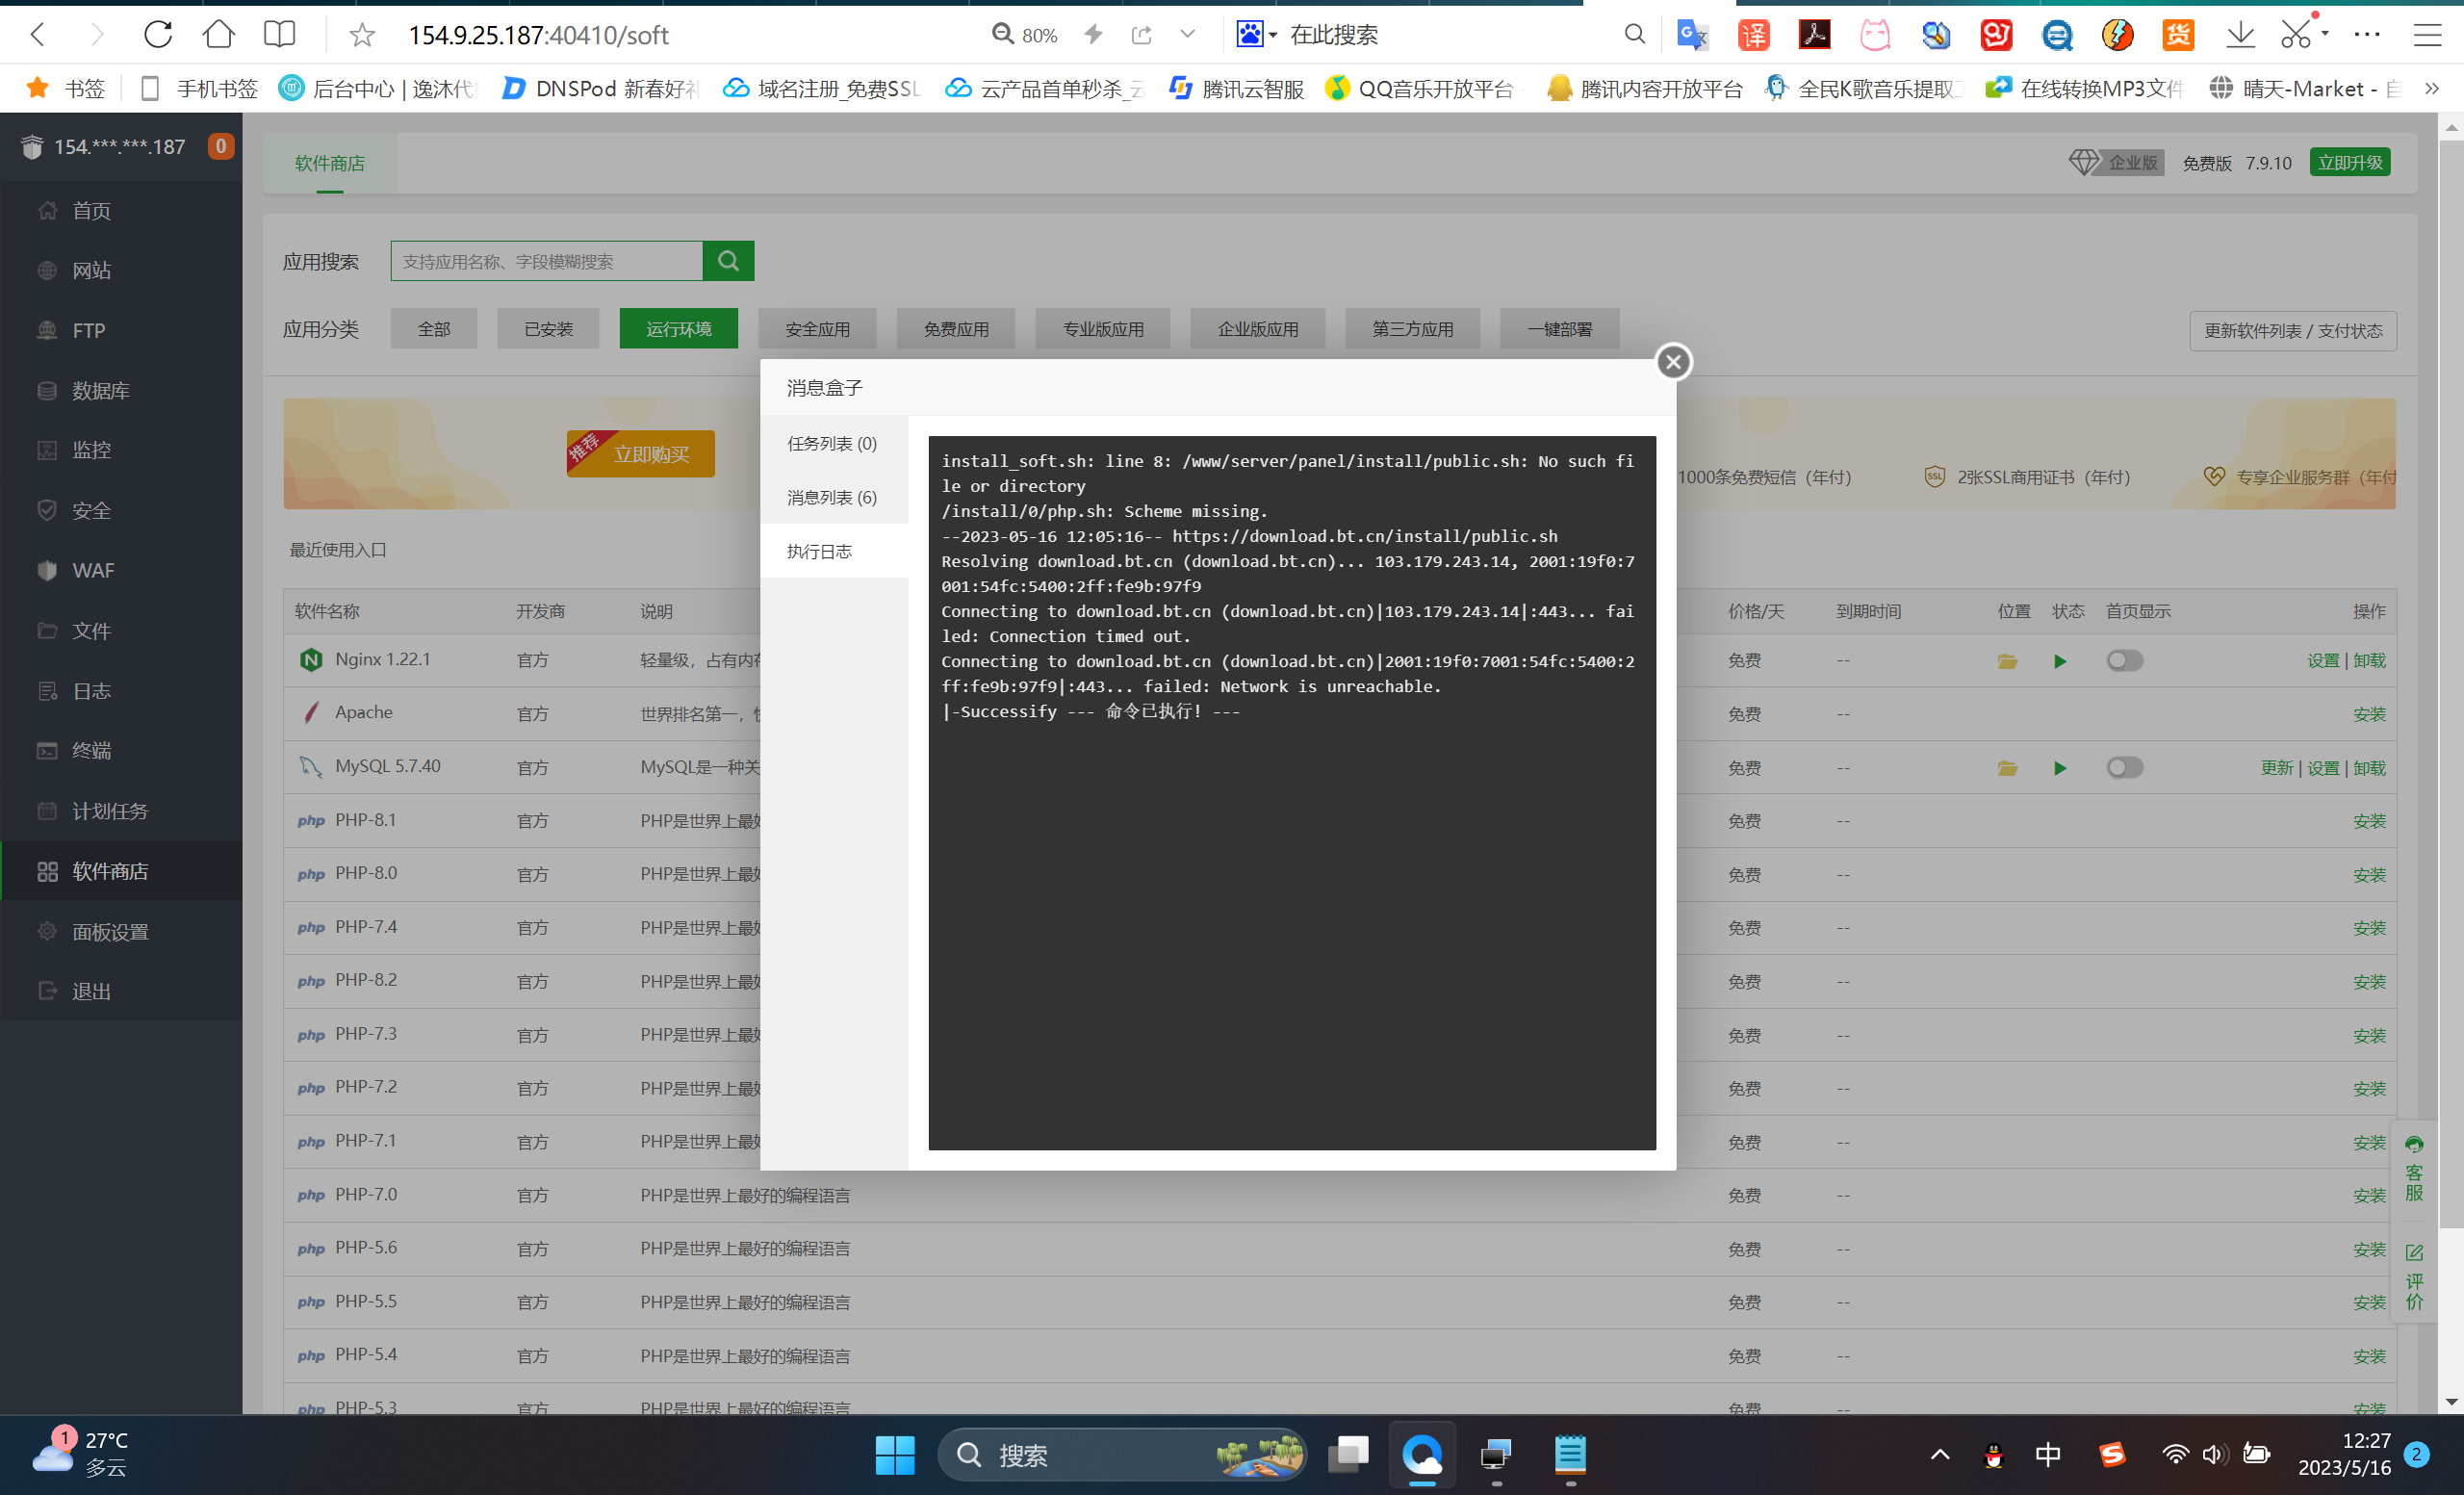The image size is (2464, 1495).
Task: Click the orange notification badge 0
Action: click(220, 146)
